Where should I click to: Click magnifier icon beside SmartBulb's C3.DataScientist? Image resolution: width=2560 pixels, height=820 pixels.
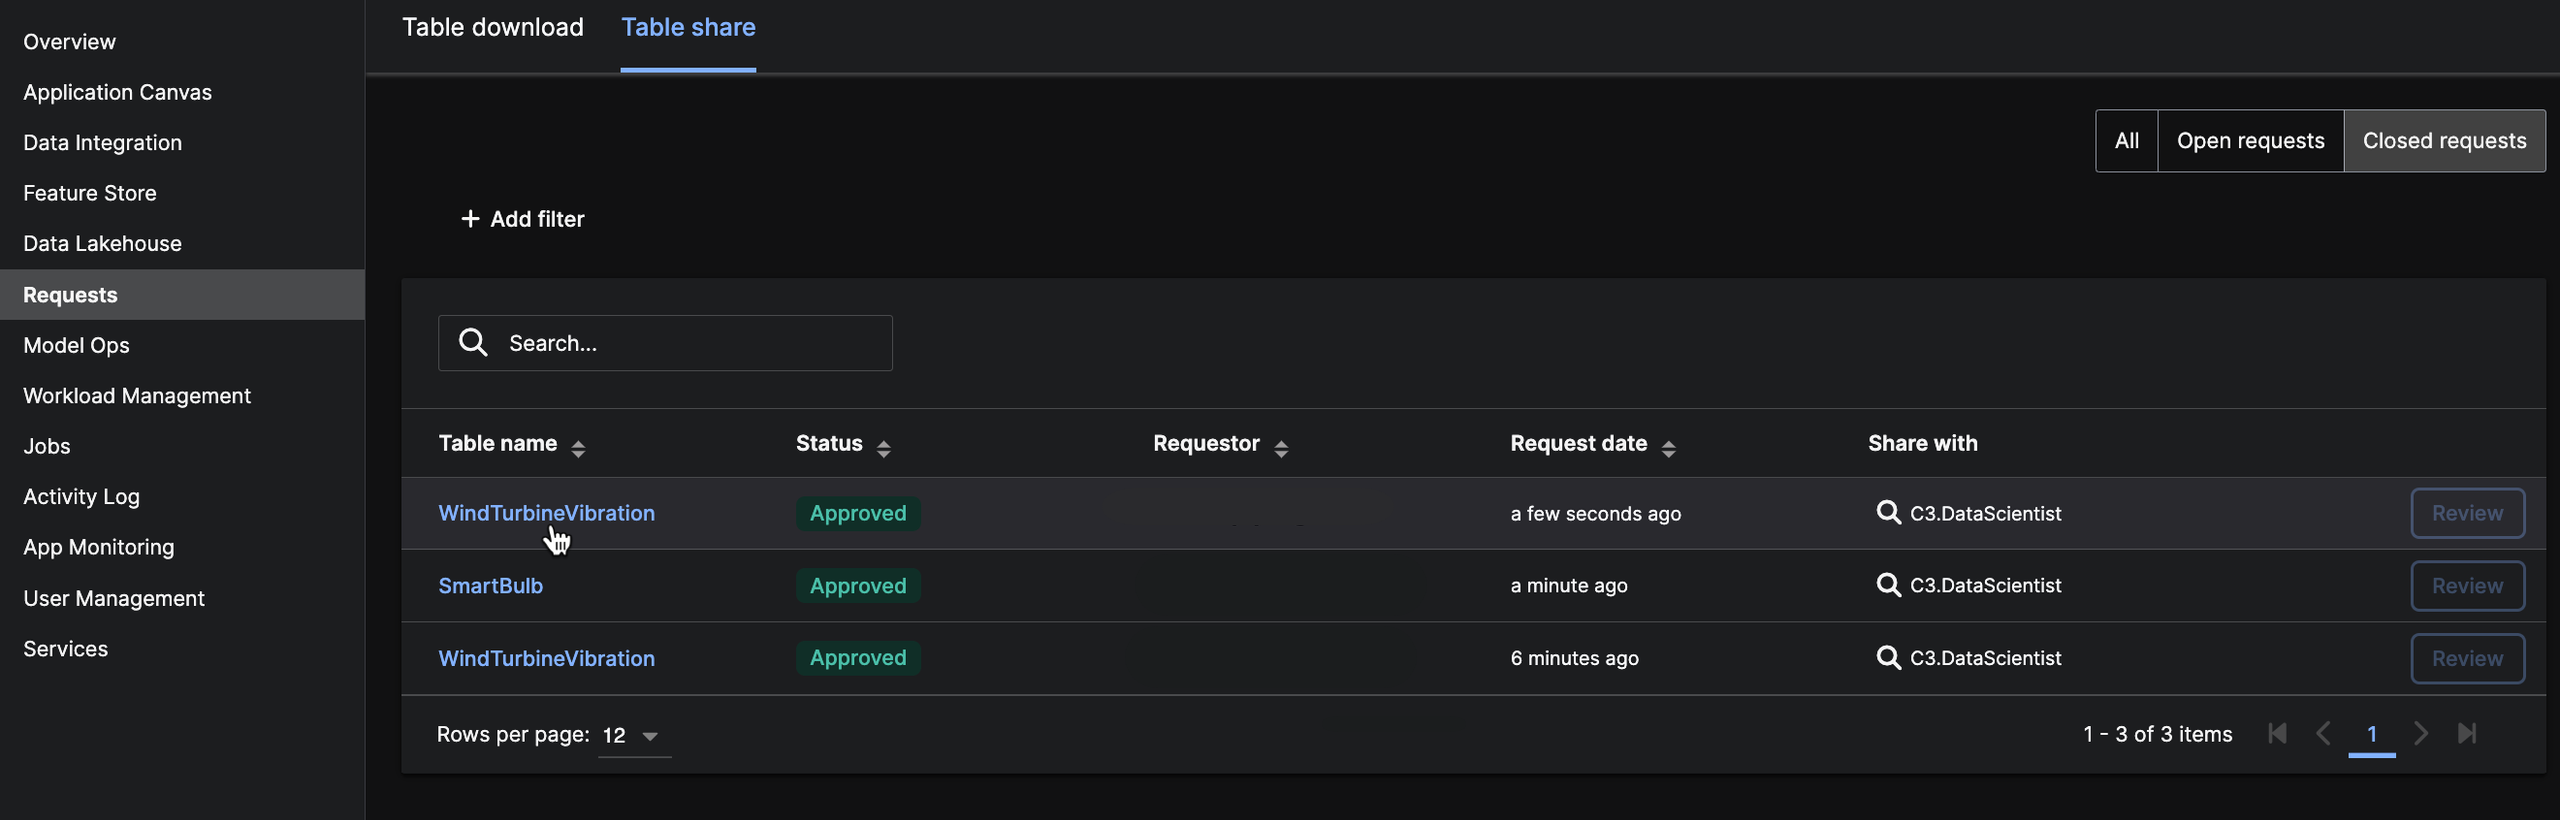1888,585
